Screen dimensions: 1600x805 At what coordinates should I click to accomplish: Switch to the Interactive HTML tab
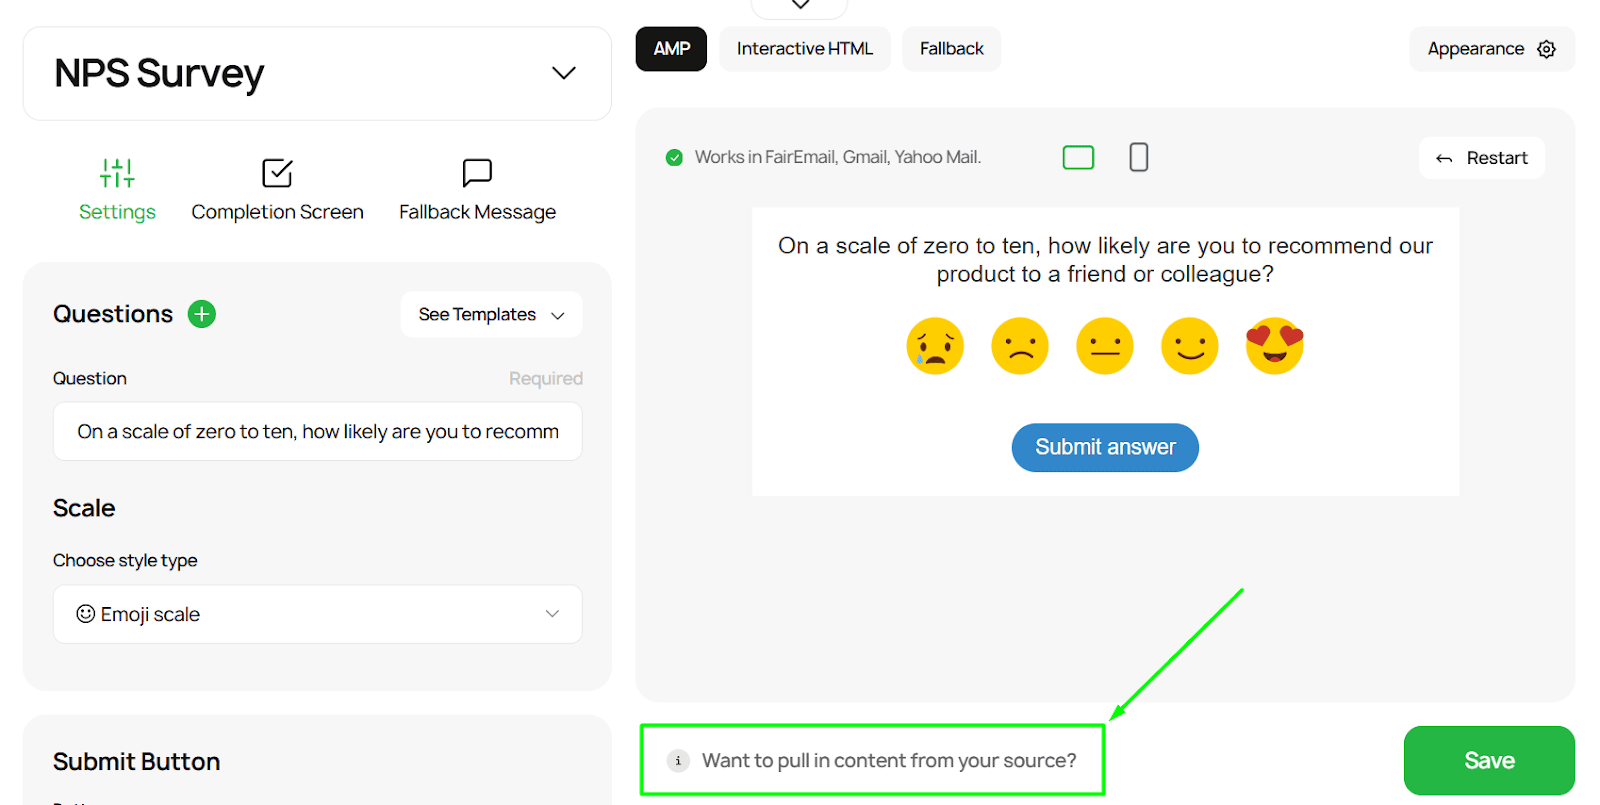tap(804, 48)
